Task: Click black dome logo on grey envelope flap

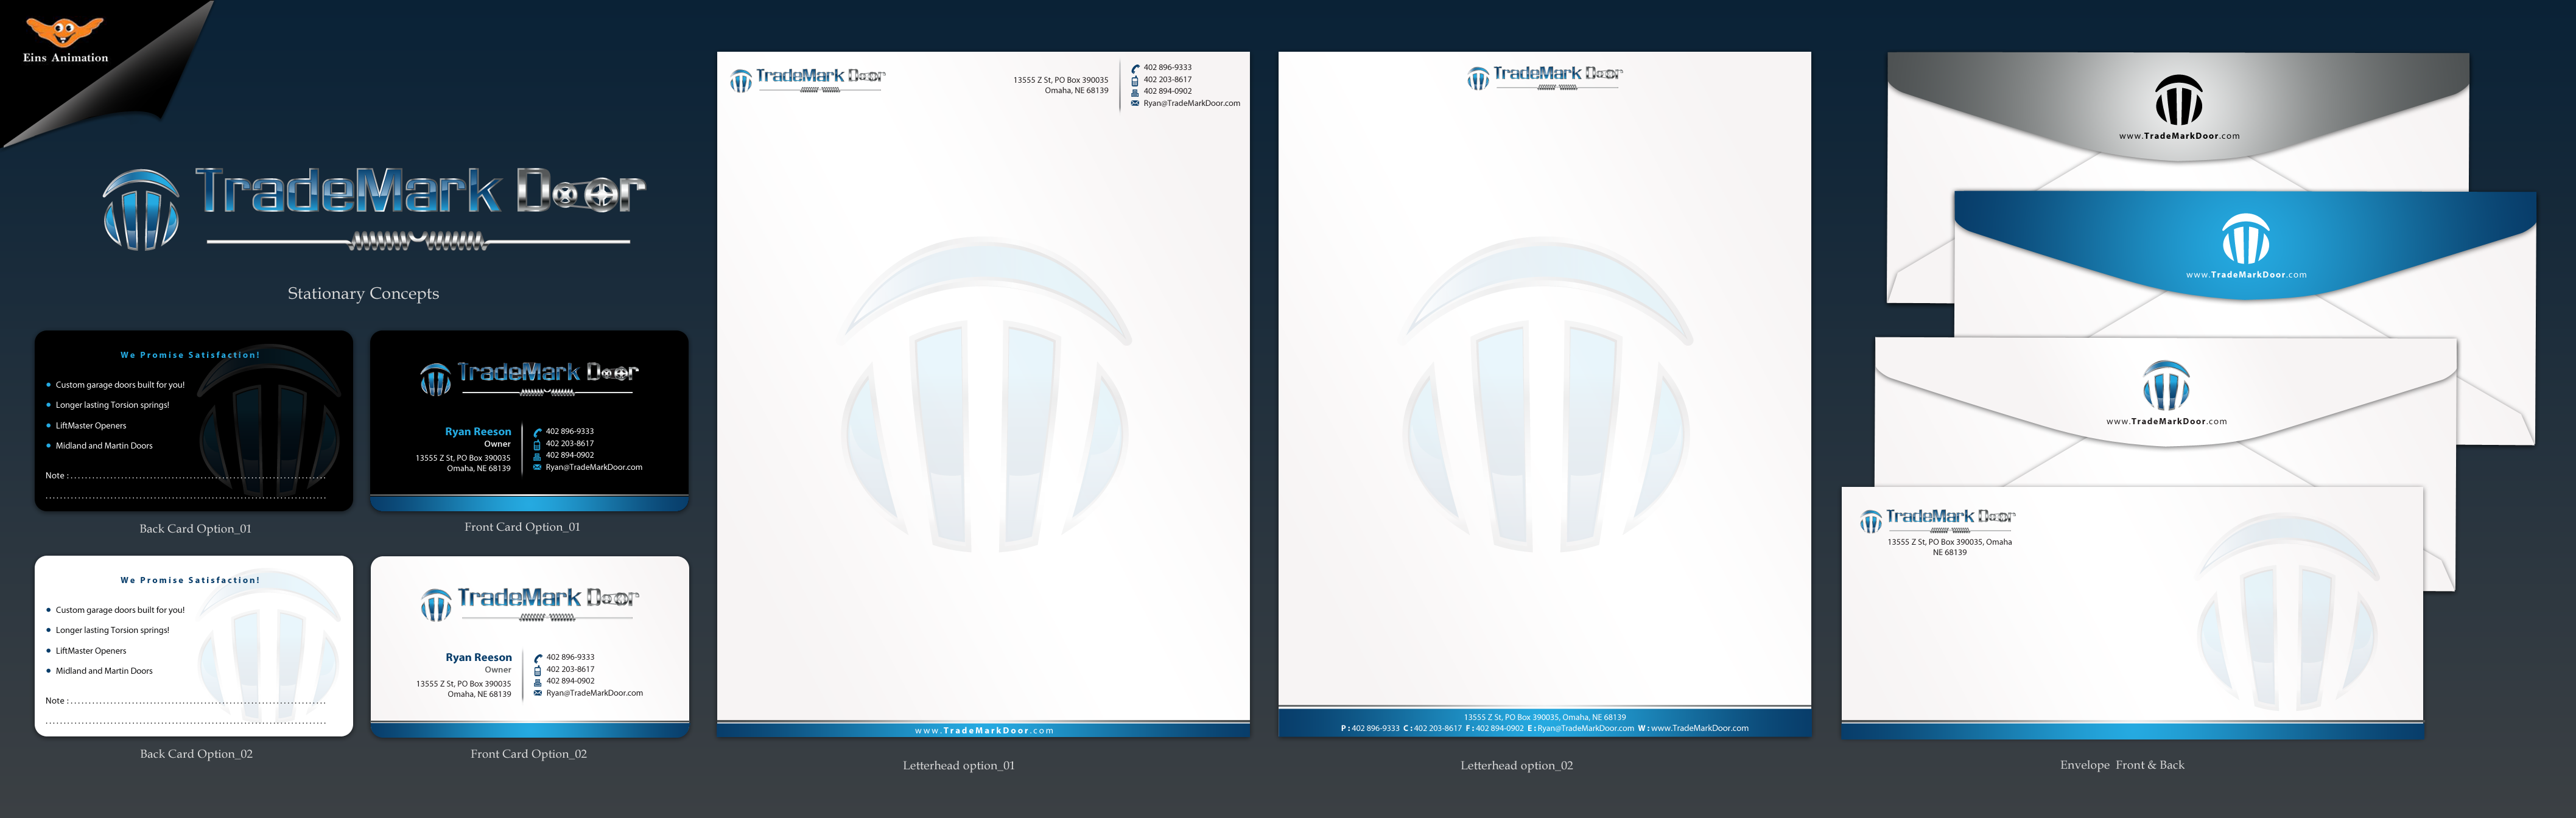Action: coord(2178,101)
